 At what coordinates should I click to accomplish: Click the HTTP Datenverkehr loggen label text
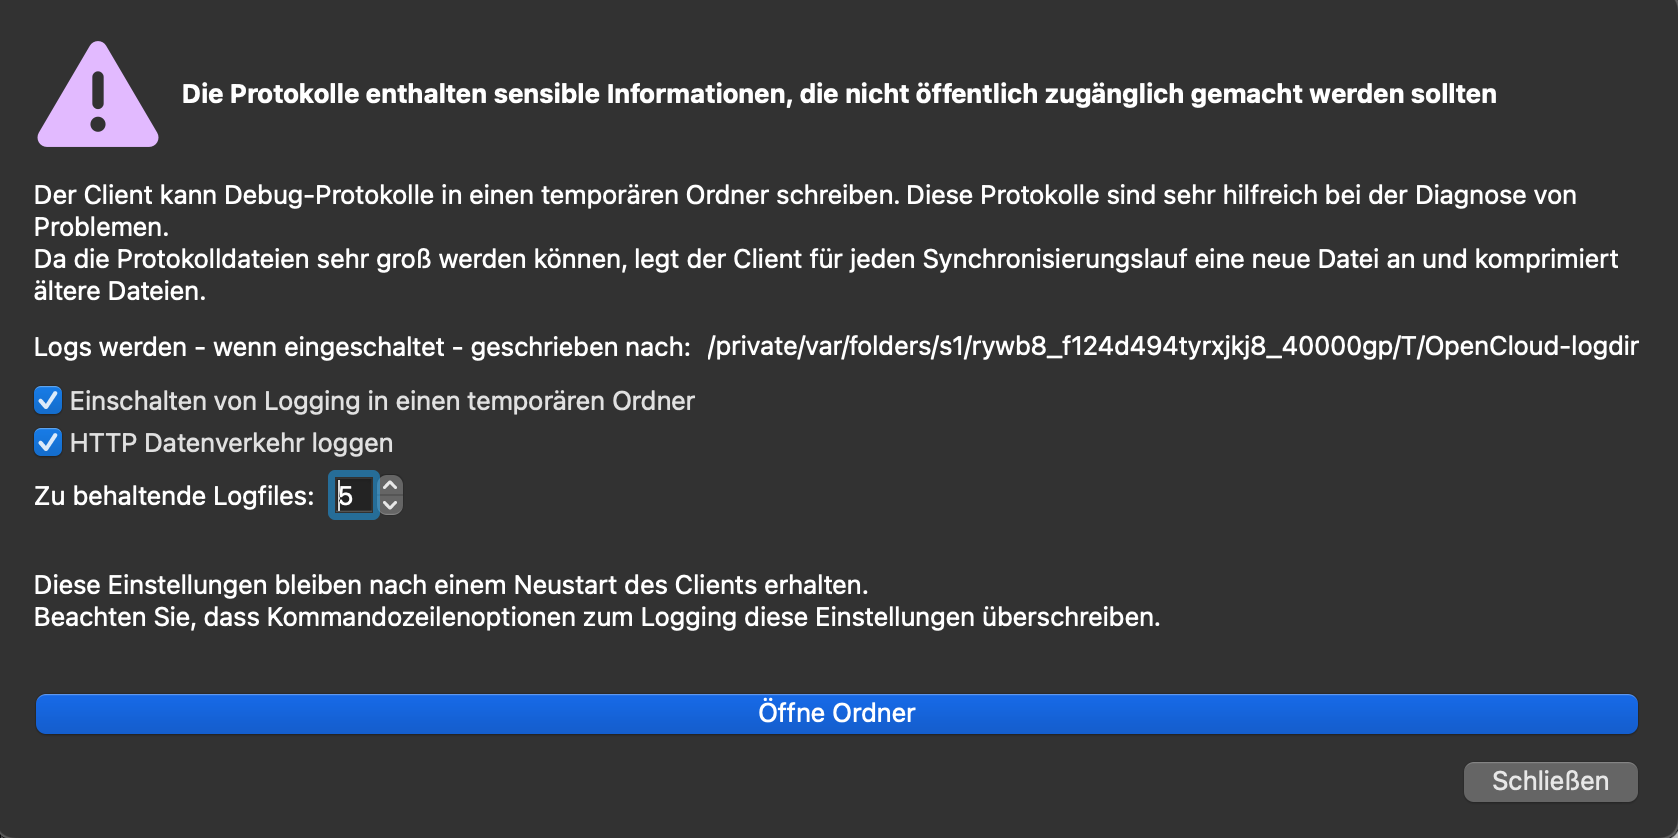pos(231,443)
